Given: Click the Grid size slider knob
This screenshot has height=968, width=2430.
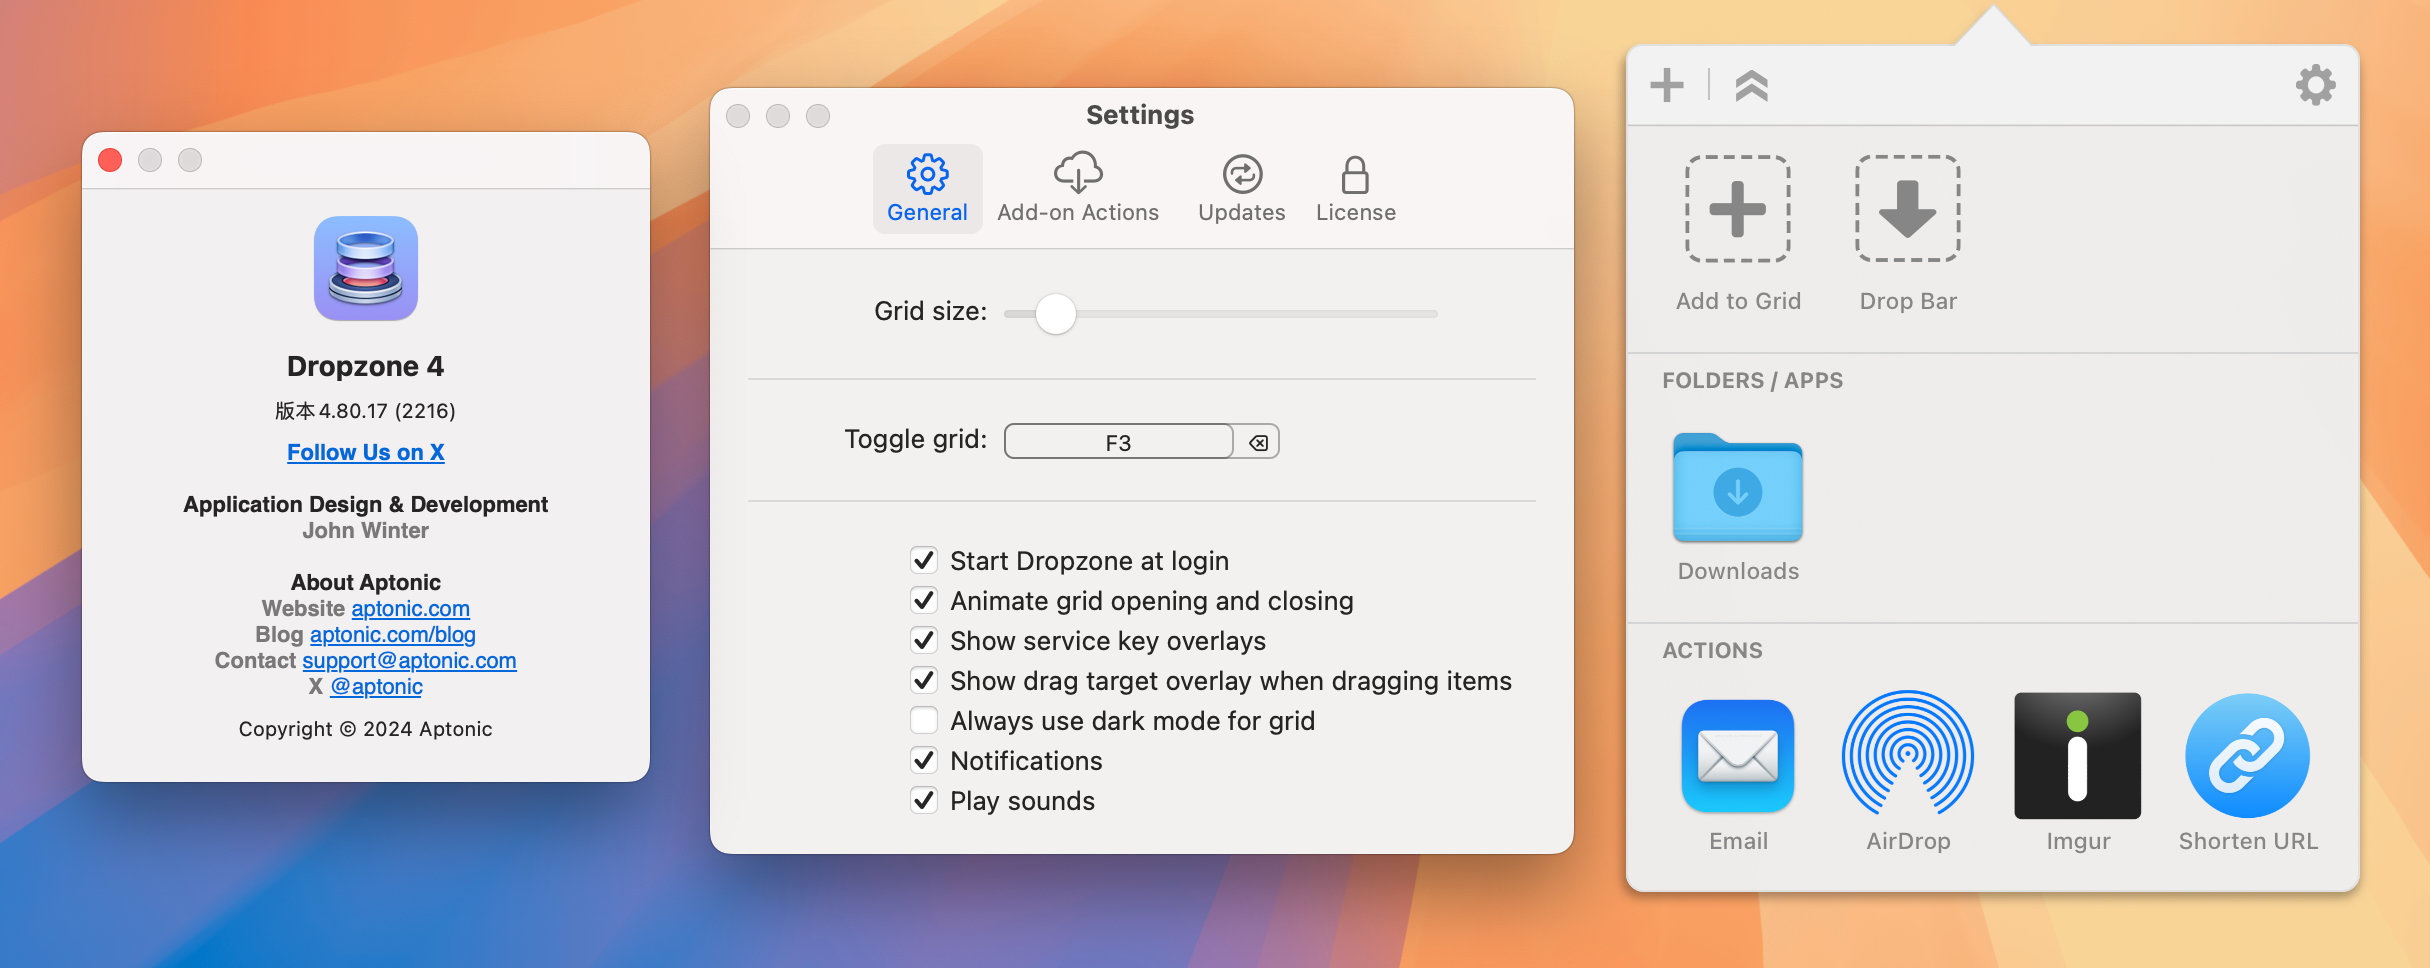Looking at the screenshot, I should pyautogui.click(x=1055, y=314).
